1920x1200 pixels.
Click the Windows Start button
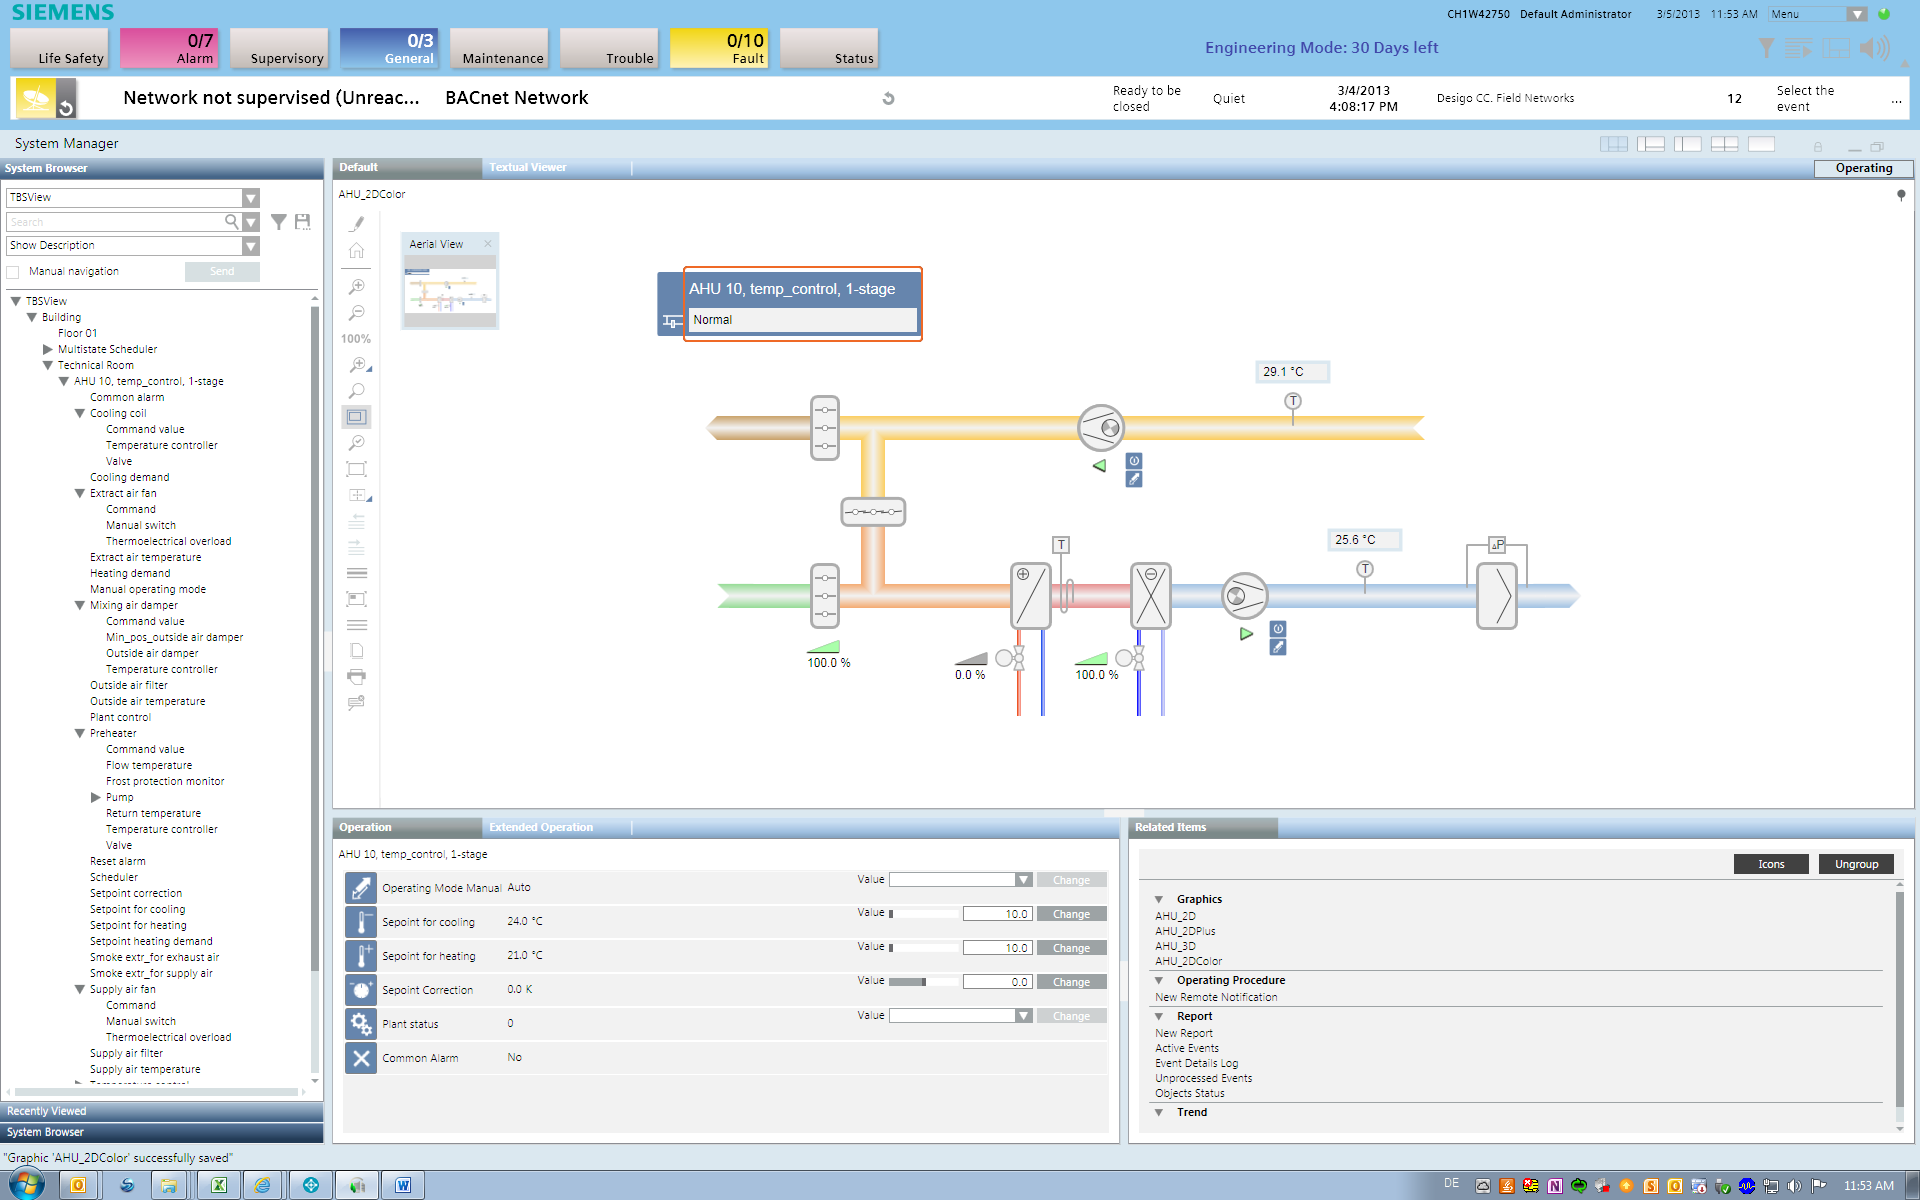point(27,1185)
